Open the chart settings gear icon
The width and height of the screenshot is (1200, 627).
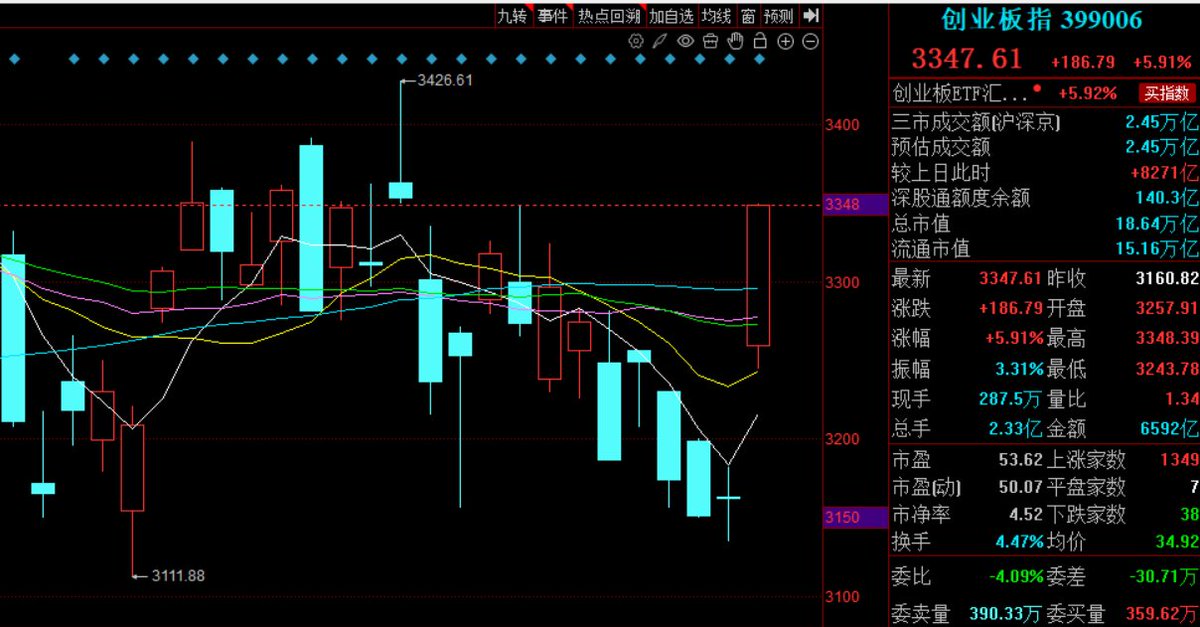coord(636,41)
